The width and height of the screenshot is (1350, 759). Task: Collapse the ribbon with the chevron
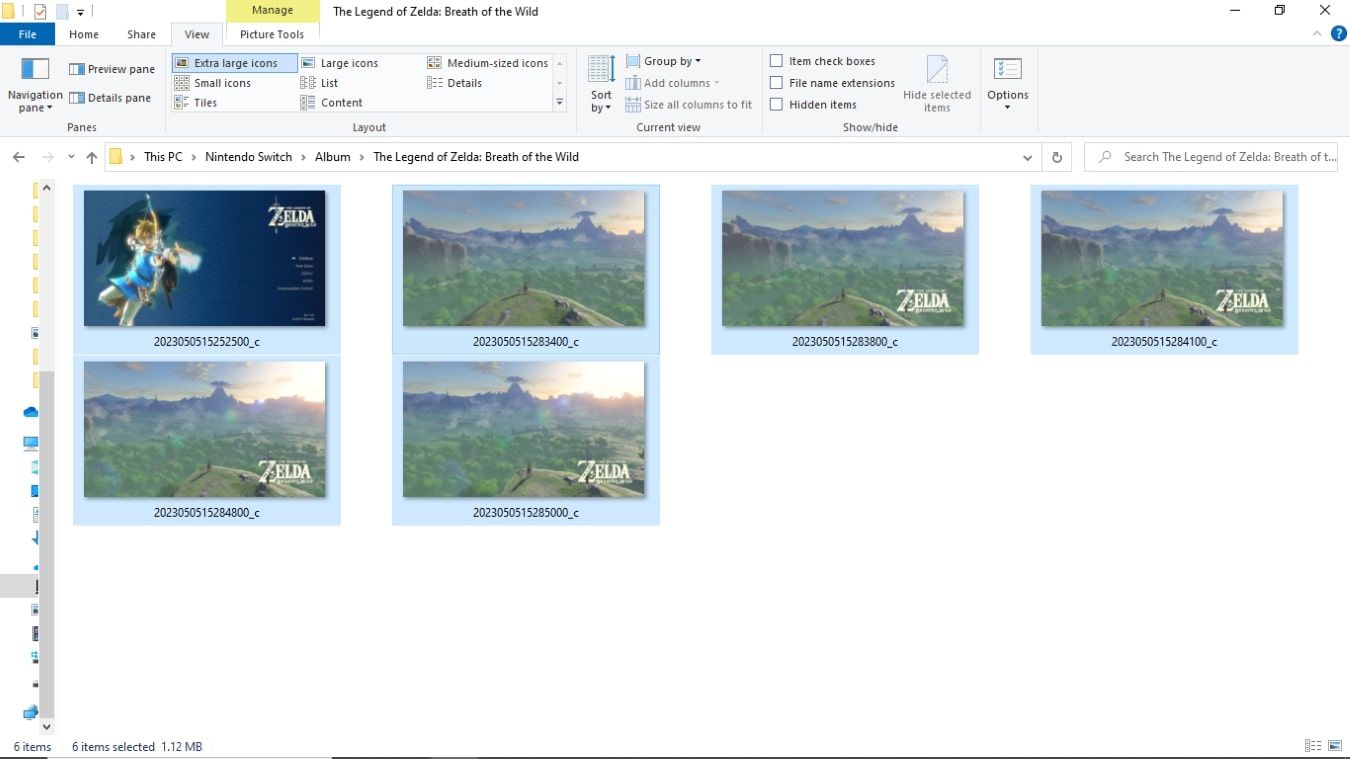pyautogui.click(x=1317, y=34)
